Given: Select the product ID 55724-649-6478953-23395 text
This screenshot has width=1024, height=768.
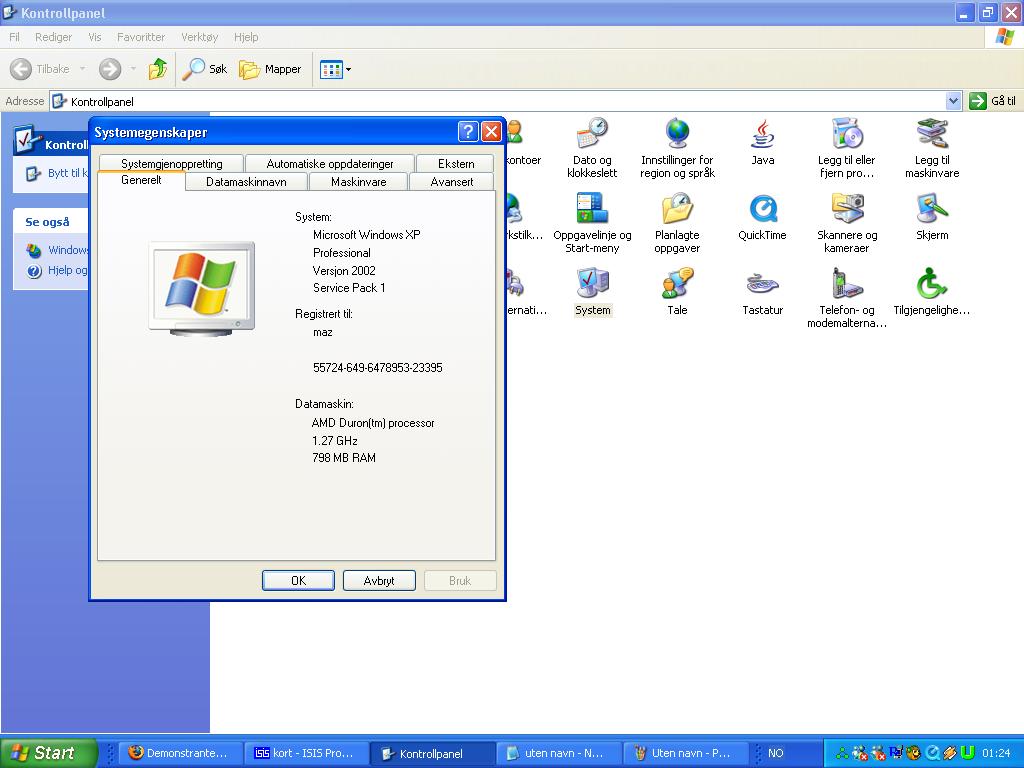Looking at the screenshot, I should [x=377, y=368].
